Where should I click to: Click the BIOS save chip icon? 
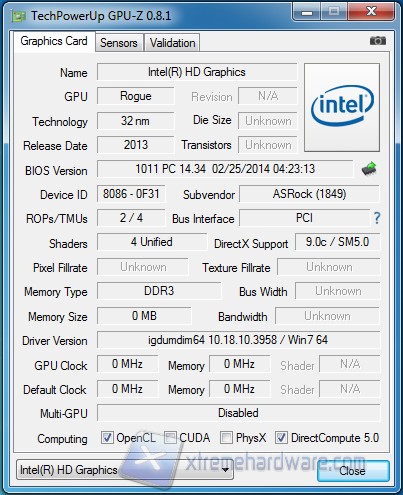click(369, 169)
